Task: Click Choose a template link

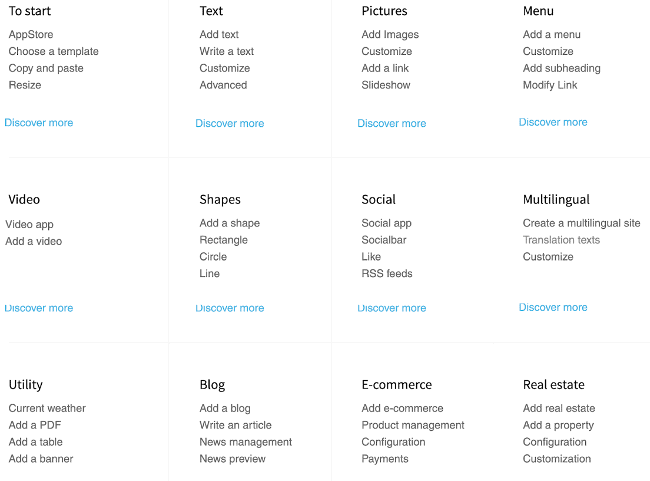Action: (x=53, y=51)
